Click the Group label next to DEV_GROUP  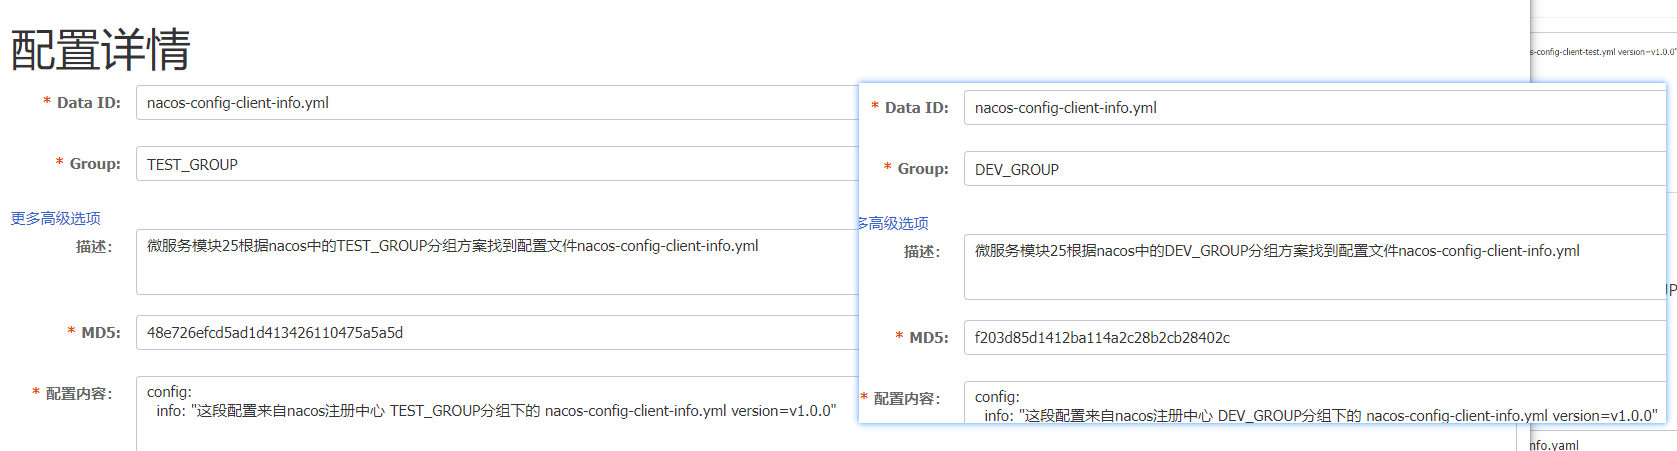[922, 169]
